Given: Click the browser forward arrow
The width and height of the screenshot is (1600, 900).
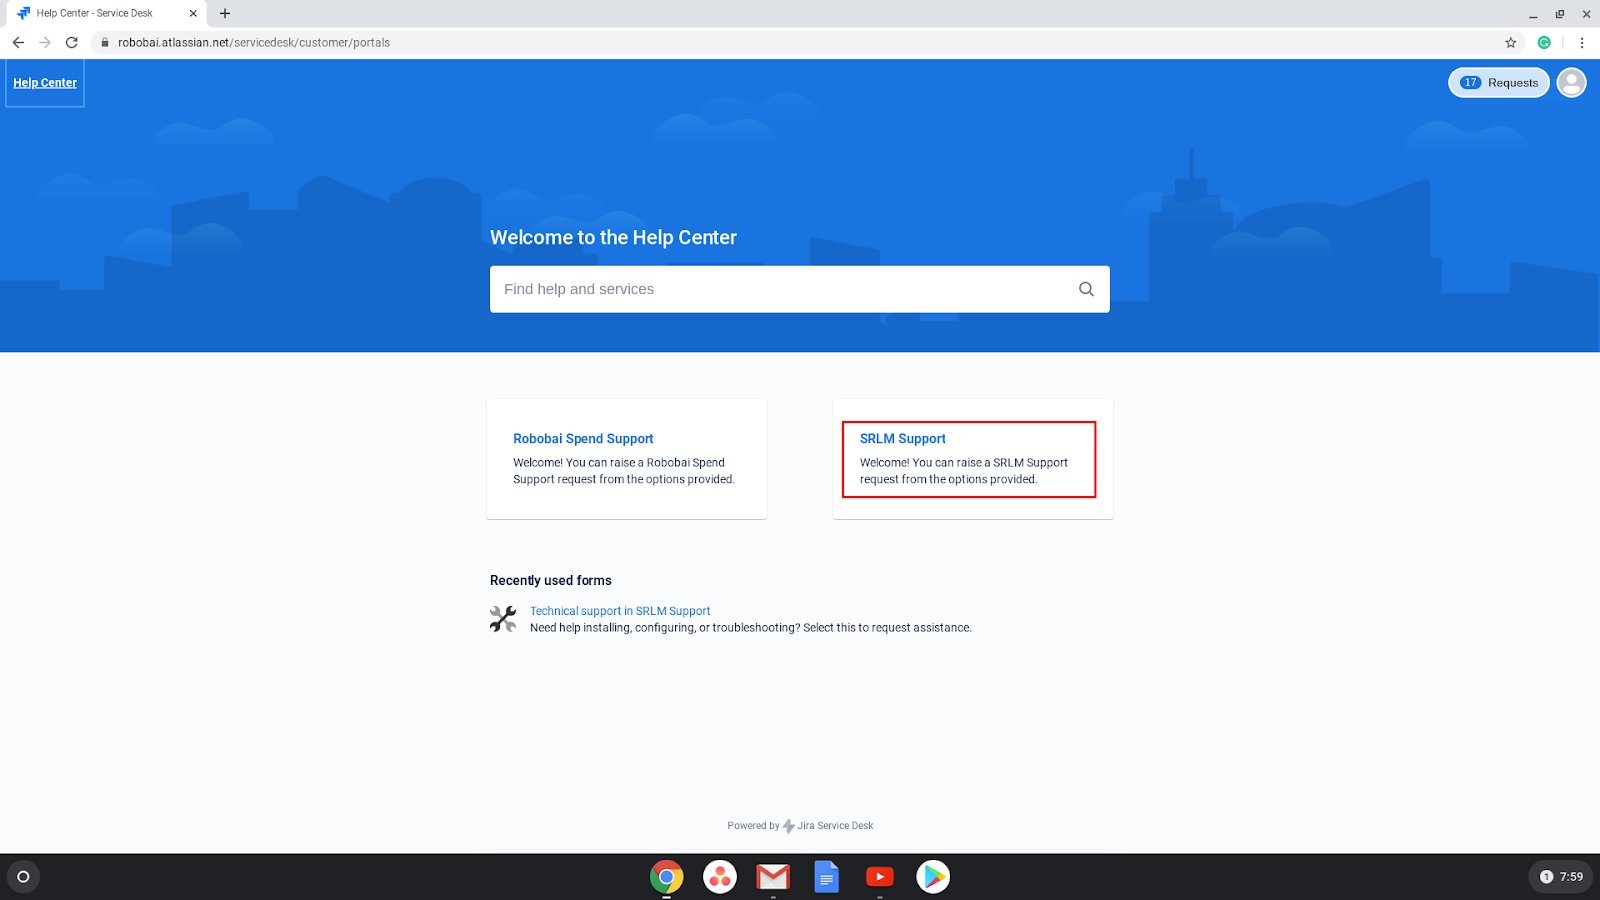Looking at the screenshot, I should [45, 42].
